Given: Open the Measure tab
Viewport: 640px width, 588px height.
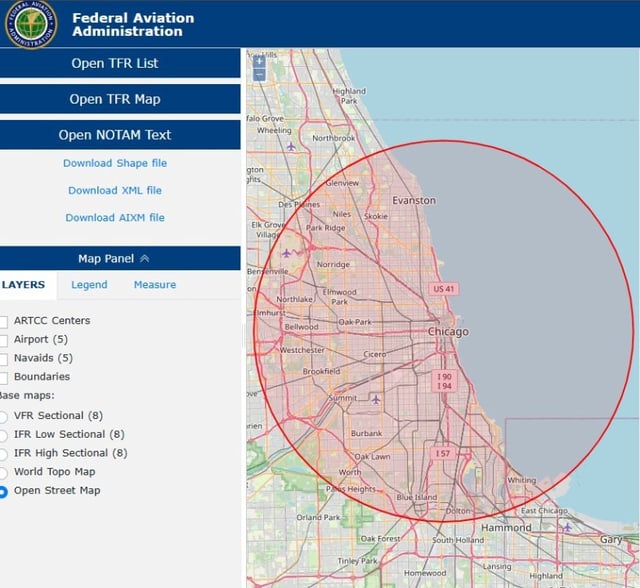Looking at the screenshot, I should tap(154, 285).
